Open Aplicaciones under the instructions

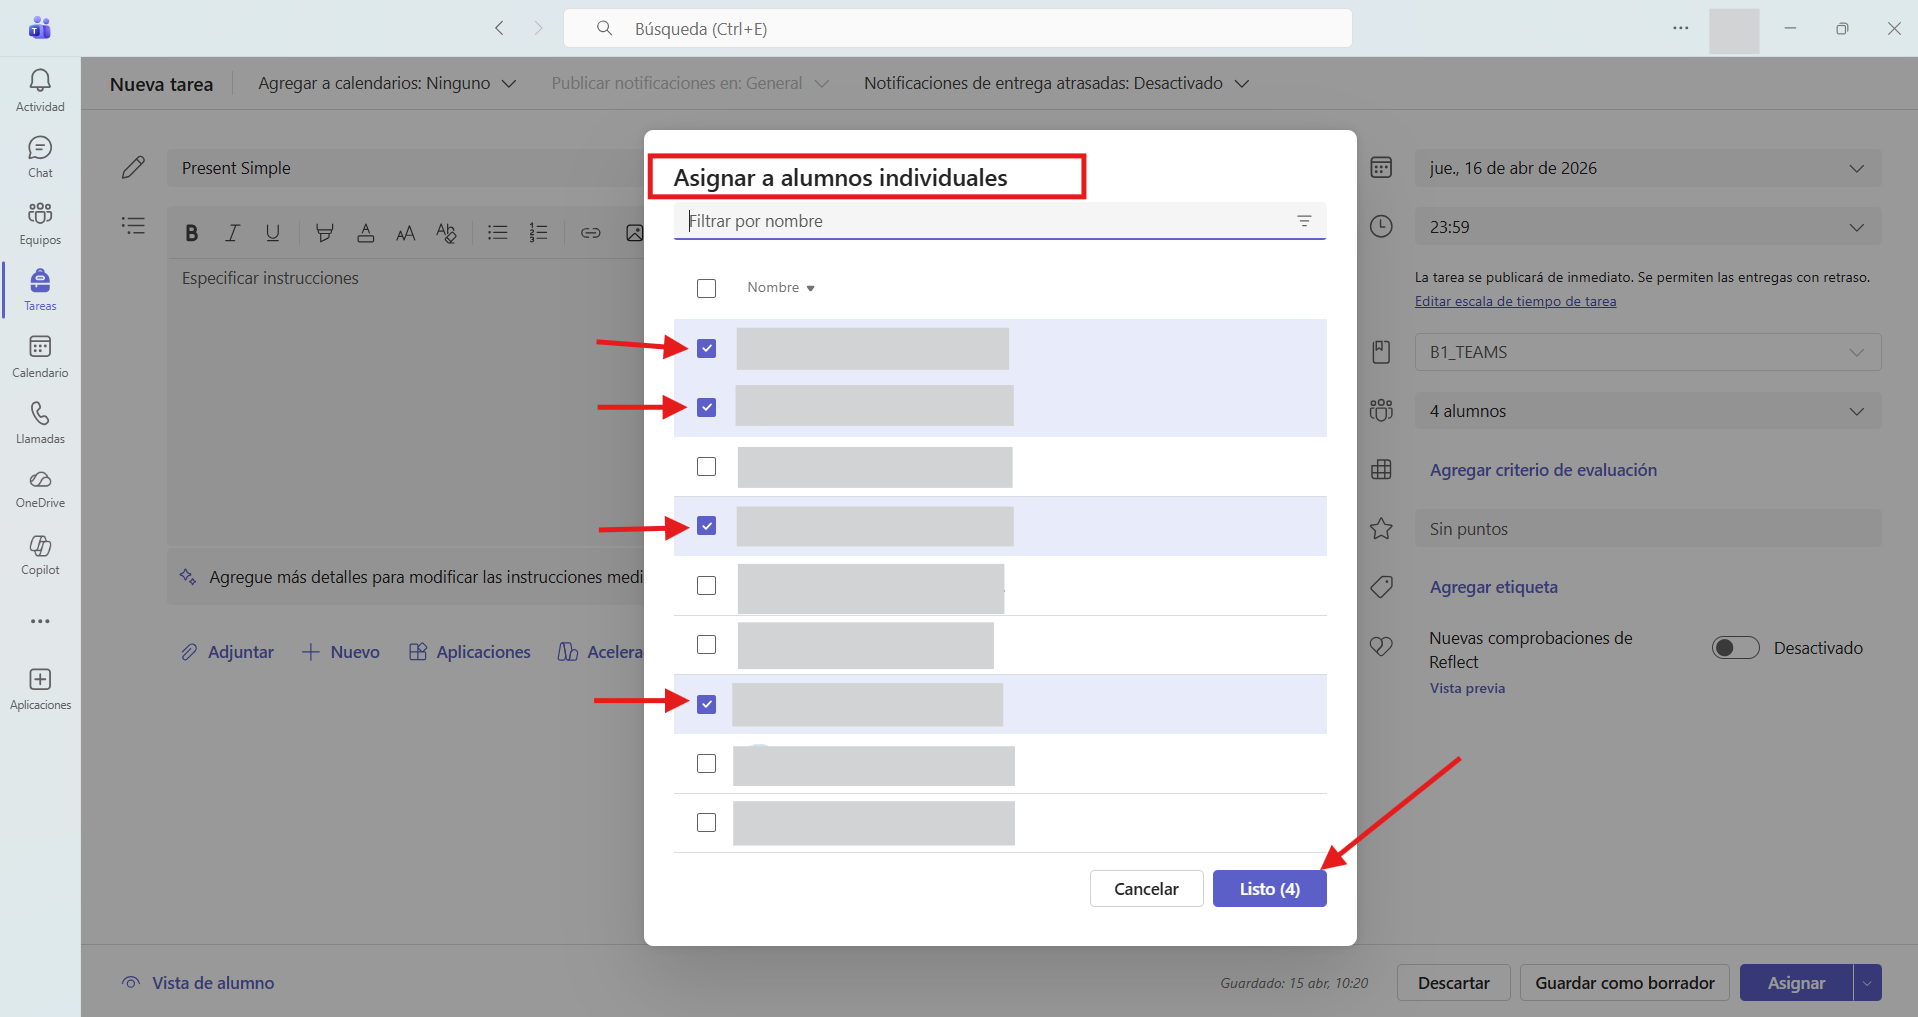[x=470, y=652]
